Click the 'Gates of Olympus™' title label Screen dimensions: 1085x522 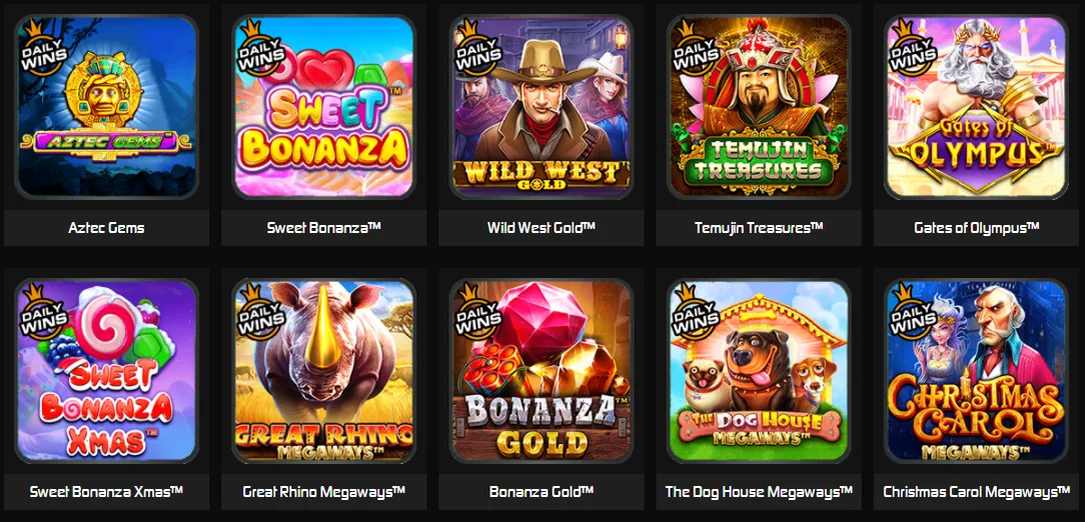(x=976, y=228)
